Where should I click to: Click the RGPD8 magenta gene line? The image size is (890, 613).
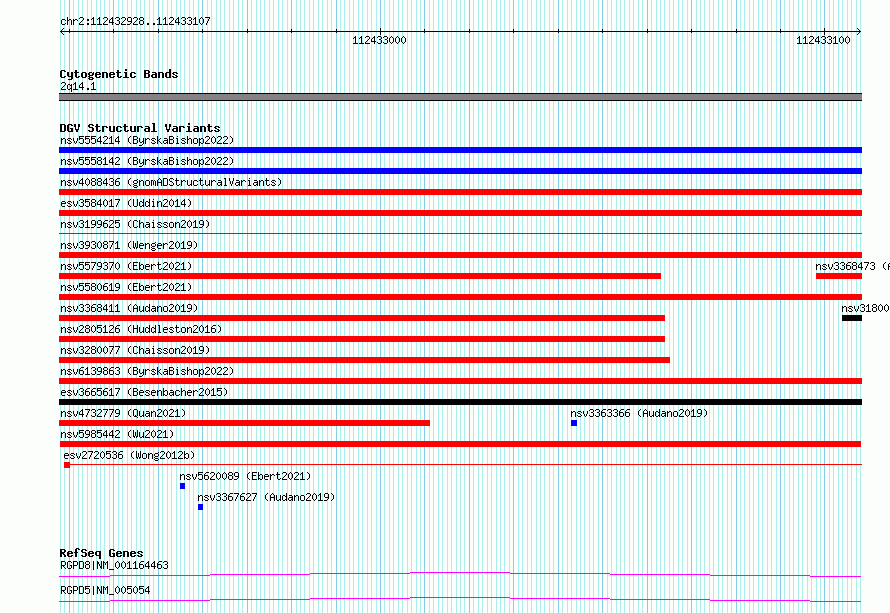coord(460,574)
